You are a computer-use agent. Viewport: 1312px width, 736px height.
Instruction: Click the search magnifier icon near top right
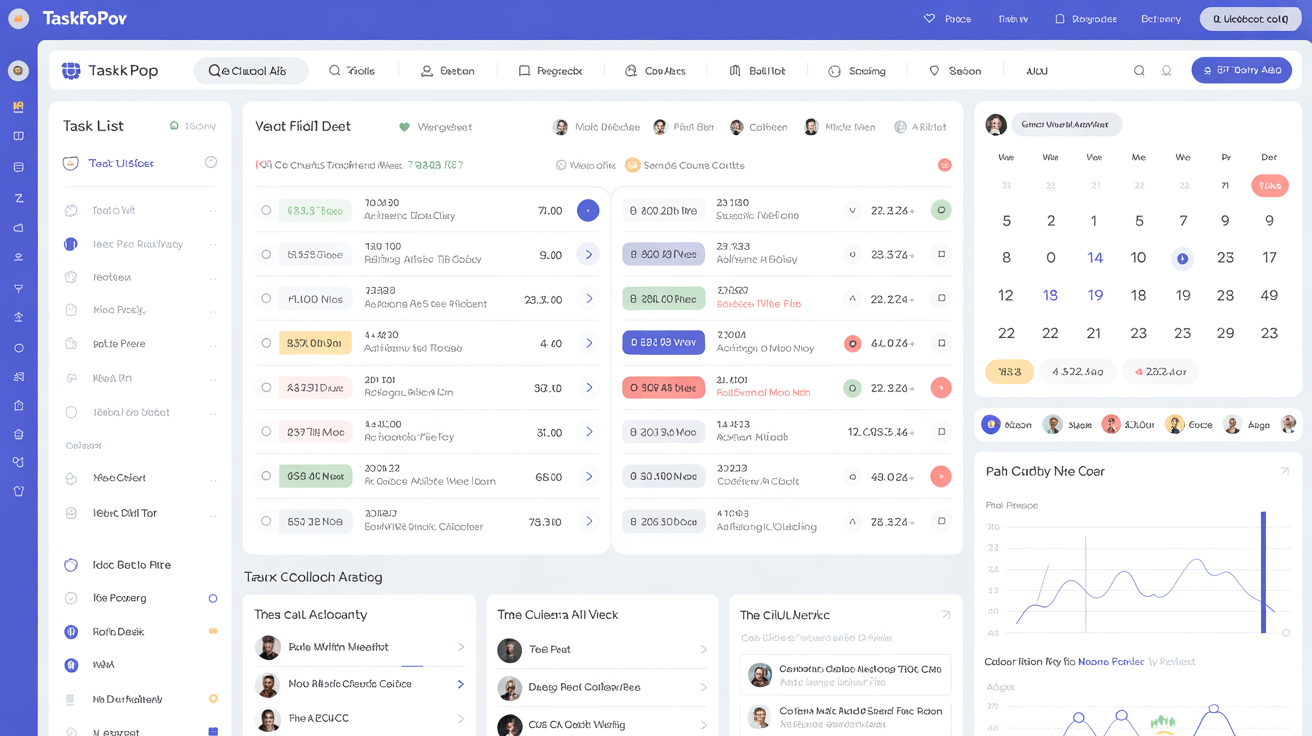[1139, 70]
